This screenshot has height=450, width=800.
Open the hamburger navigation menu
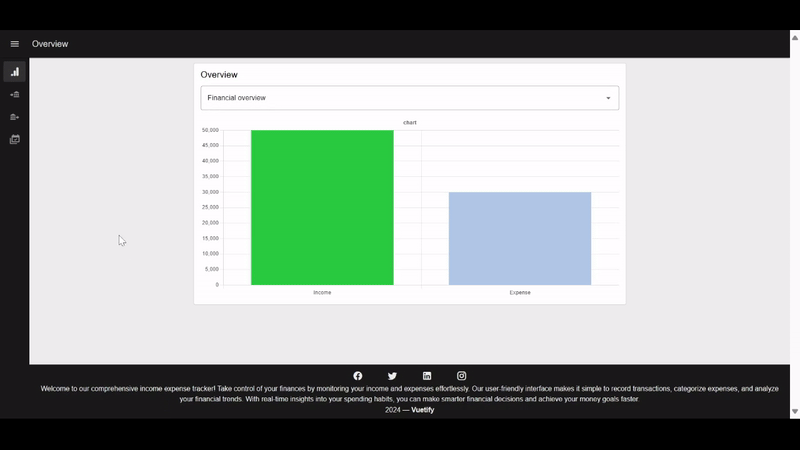click(15, 44)
